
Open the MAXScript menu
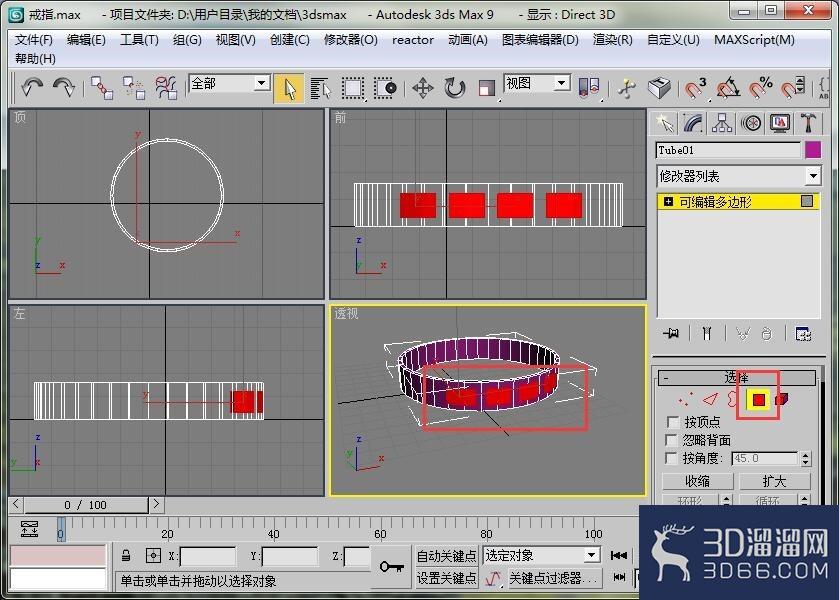[754, 40]
